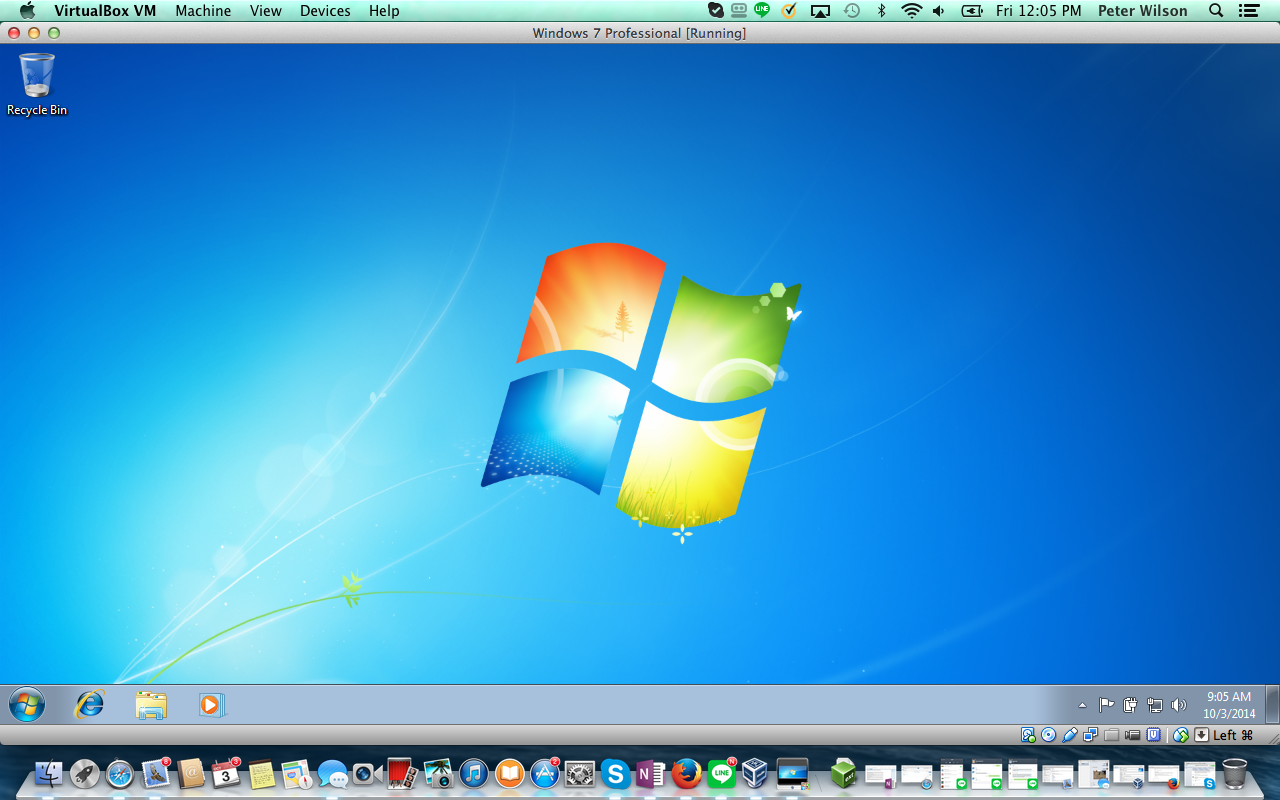Open the Devices menu
Viewport: 1280px width, 800px height.
point(325,11)
